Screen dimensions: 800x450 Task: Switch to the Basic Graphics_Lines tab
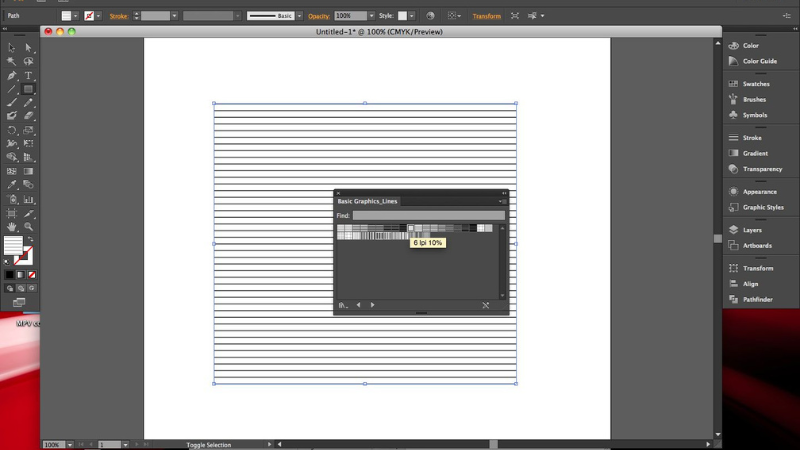367,201
